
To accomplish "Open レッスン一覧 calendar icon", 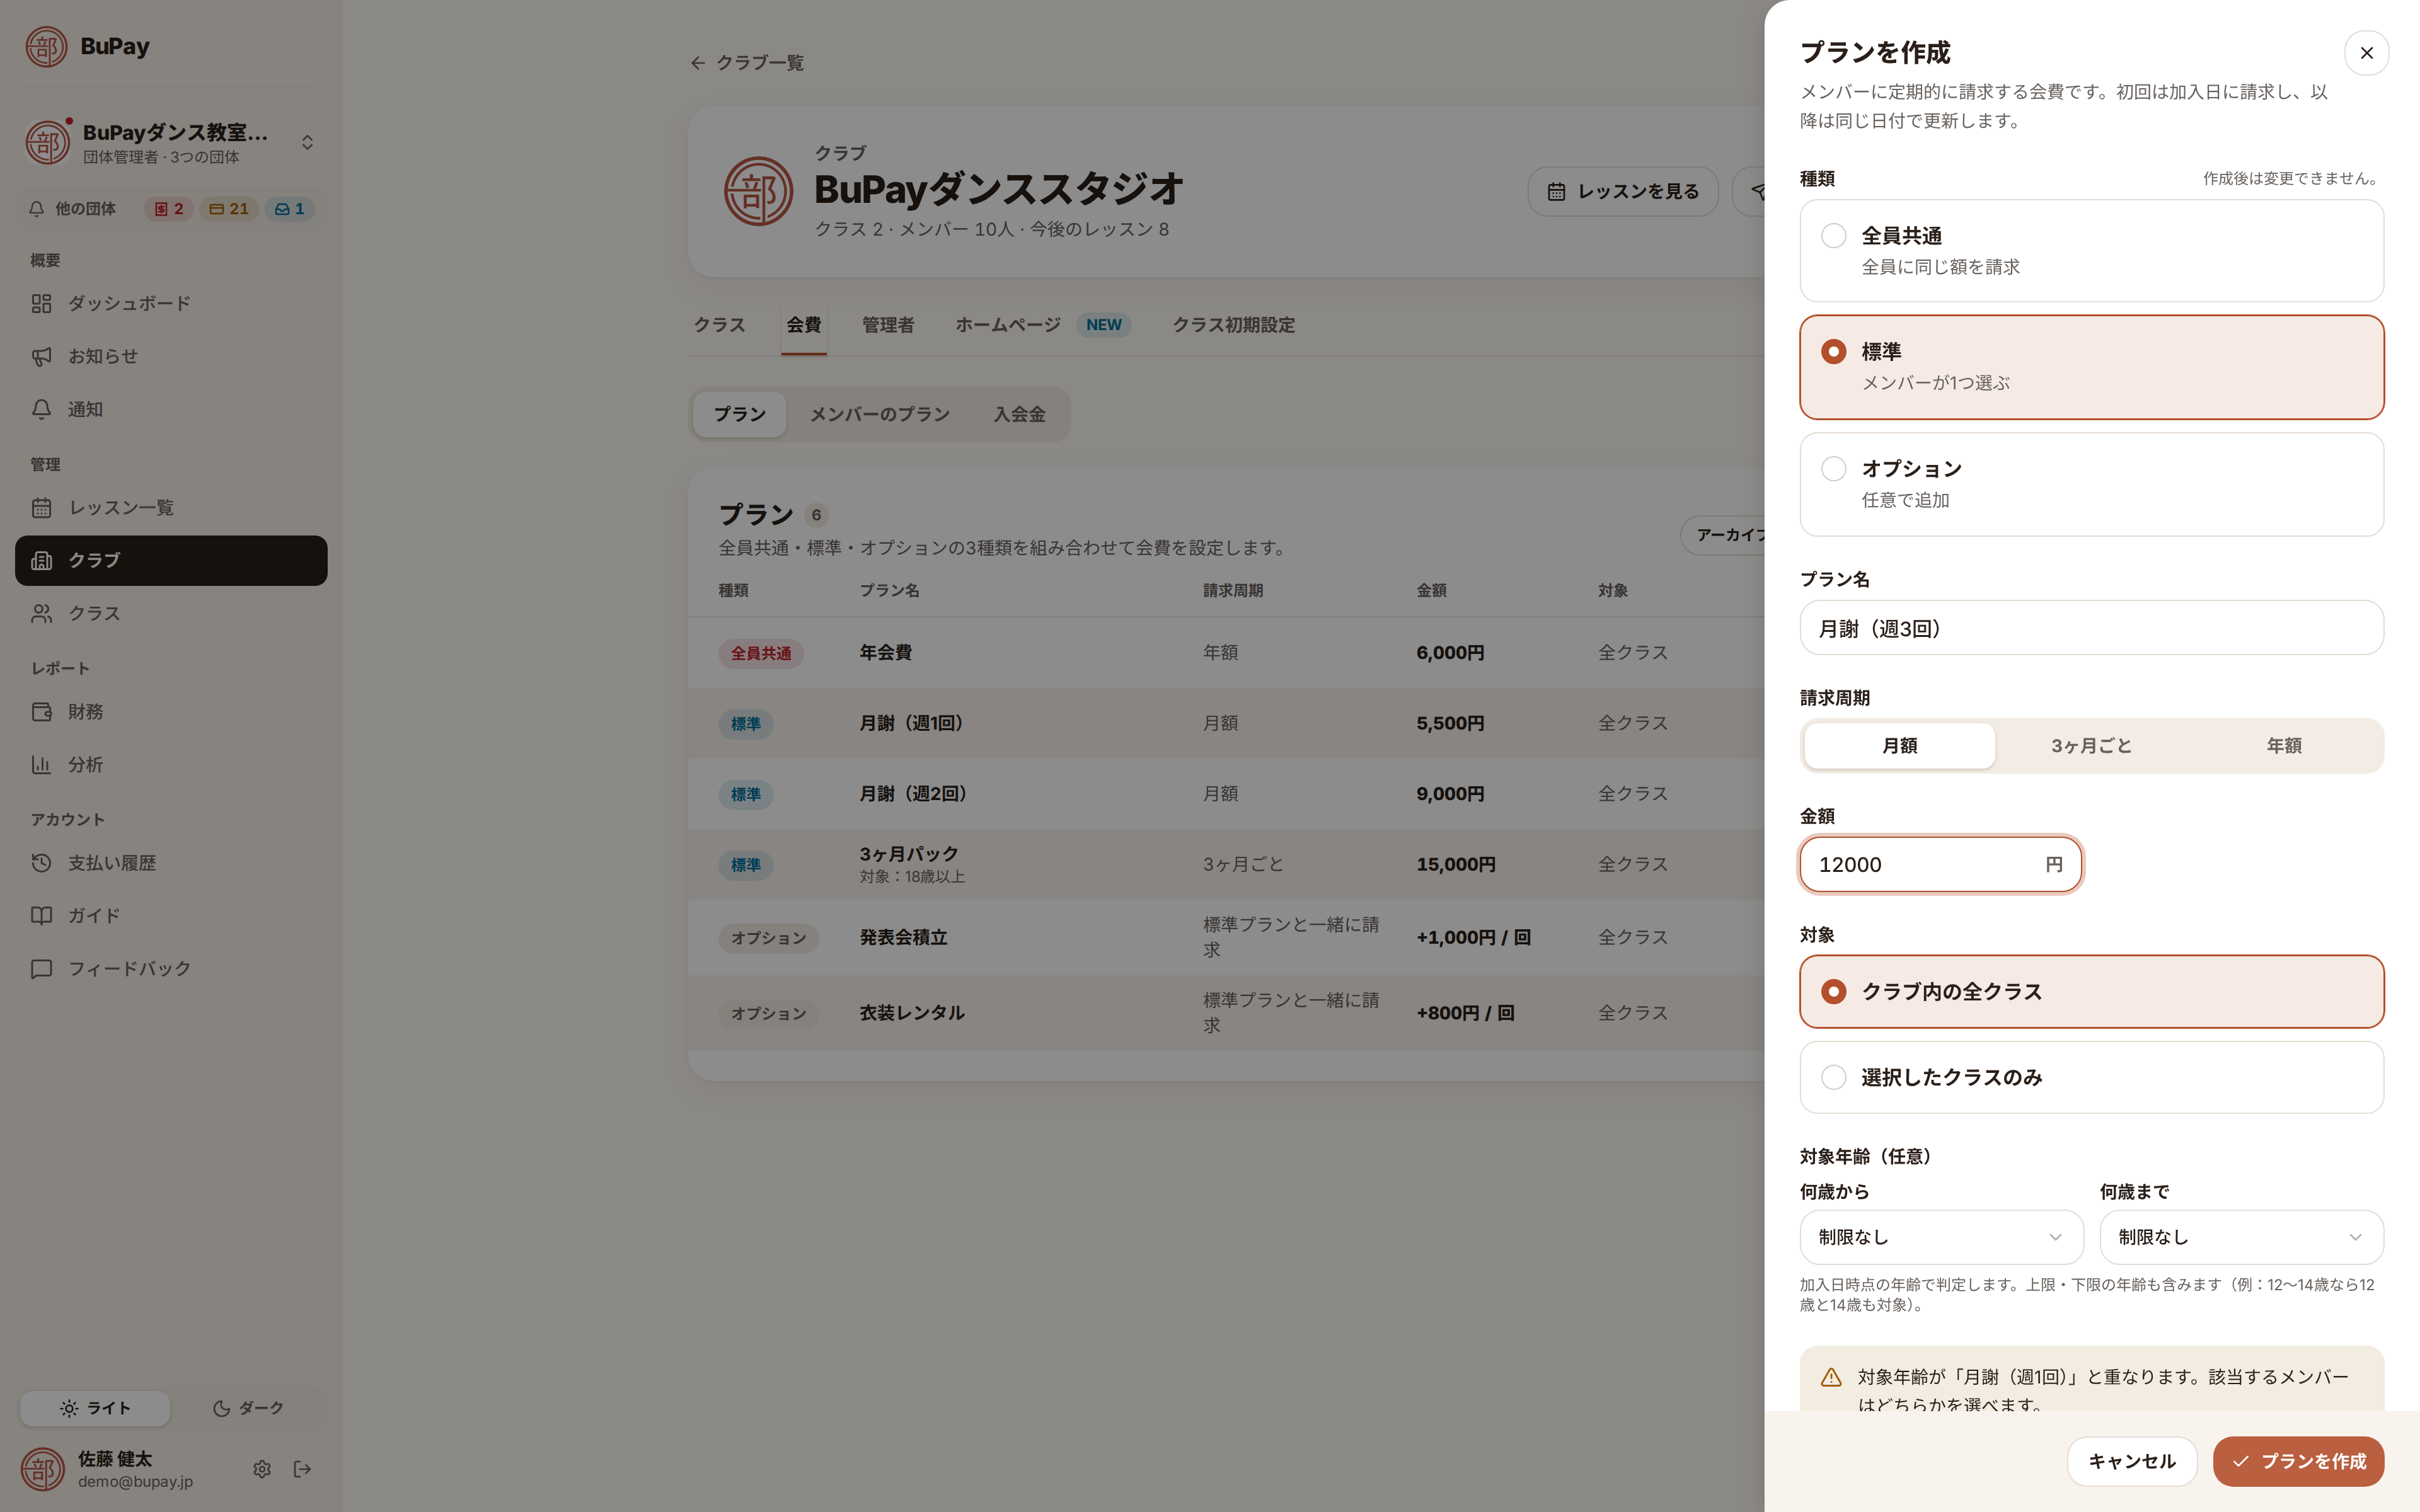I will 41,507.
